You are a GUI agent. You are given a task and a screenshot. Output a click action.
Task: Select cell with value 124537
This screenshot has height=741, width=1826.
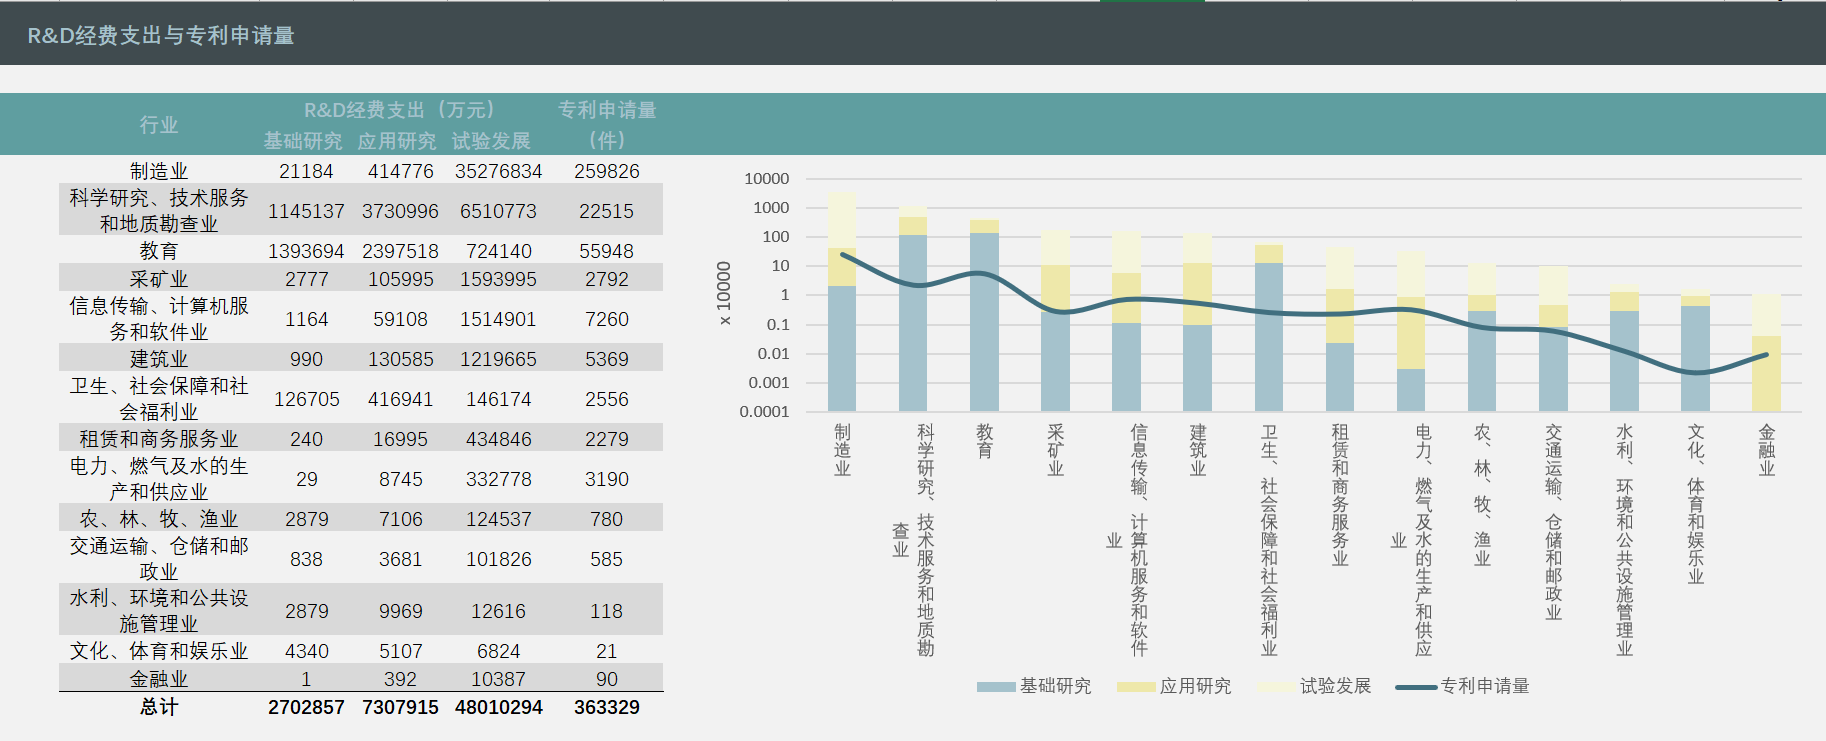[499, 519]
